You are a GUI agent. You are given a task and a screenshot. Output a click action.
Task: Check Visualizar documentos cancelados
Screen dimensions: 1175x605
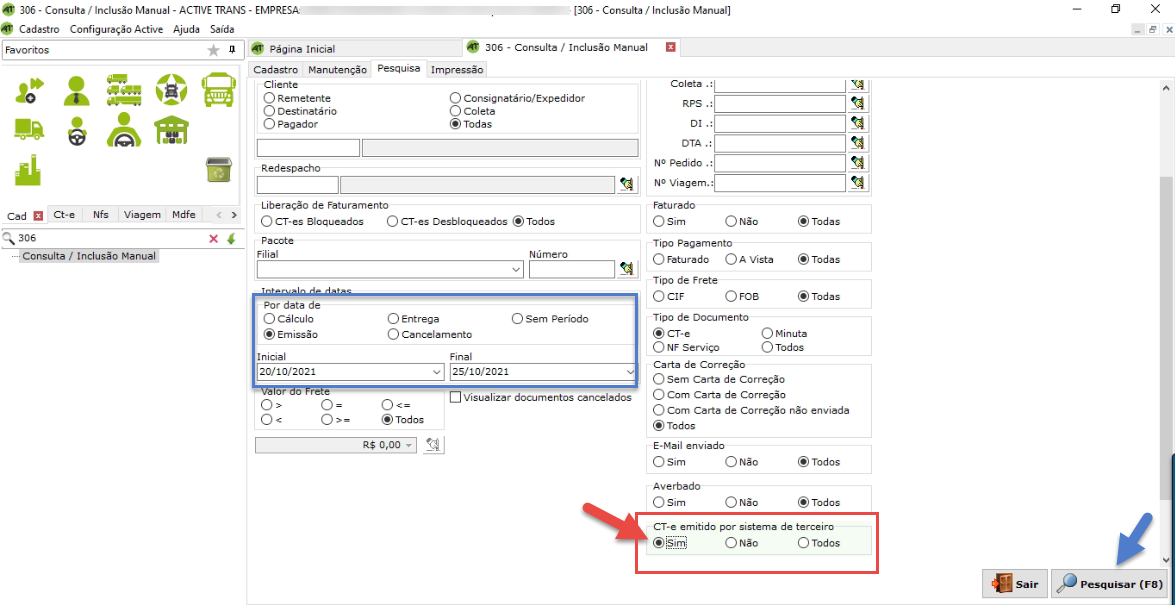[456, 397]
